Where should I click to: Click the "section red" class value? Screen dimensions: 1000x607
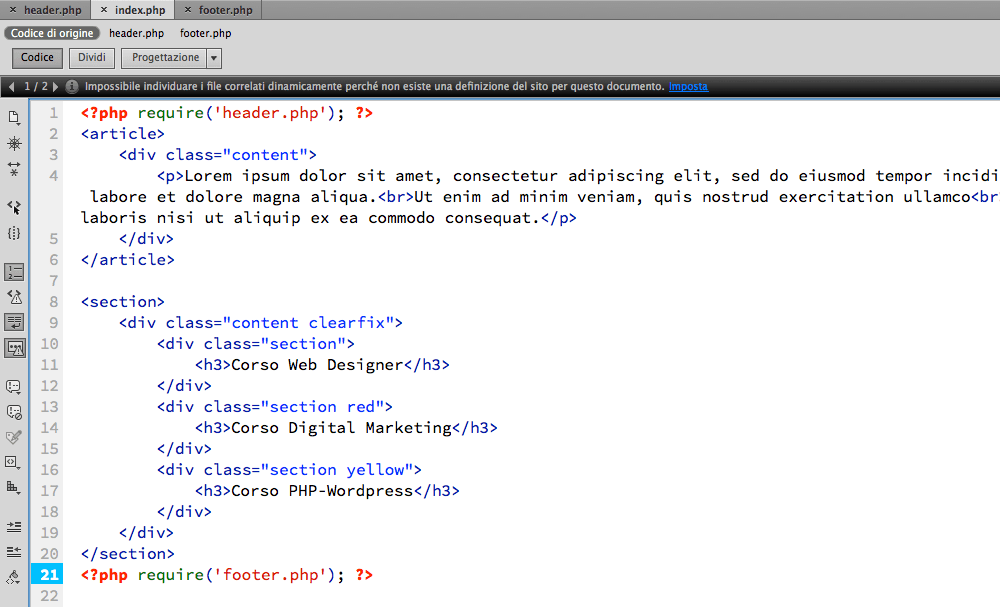pyautogui.click(x=322, y=407)
